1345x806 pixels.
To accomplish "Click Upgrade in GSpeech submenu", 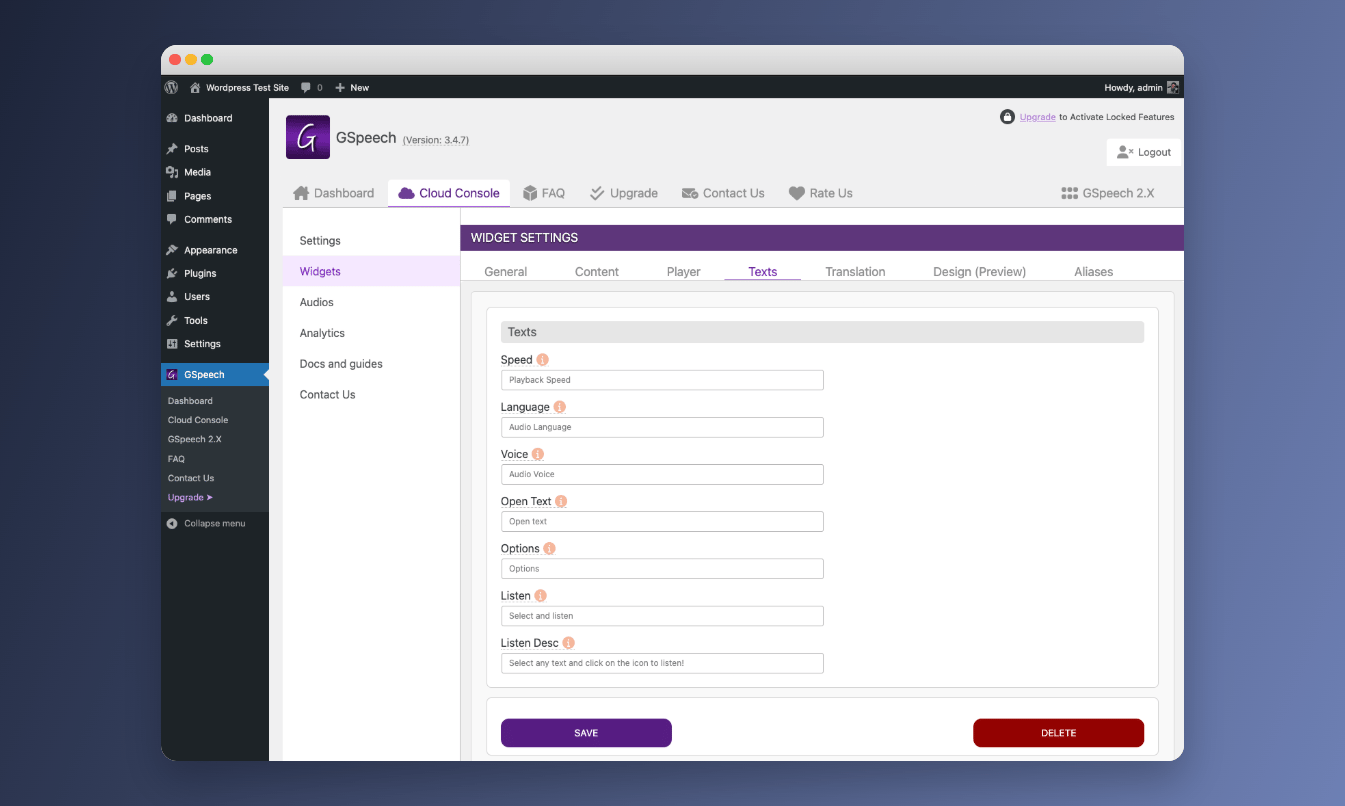I will tap(190, 497).
